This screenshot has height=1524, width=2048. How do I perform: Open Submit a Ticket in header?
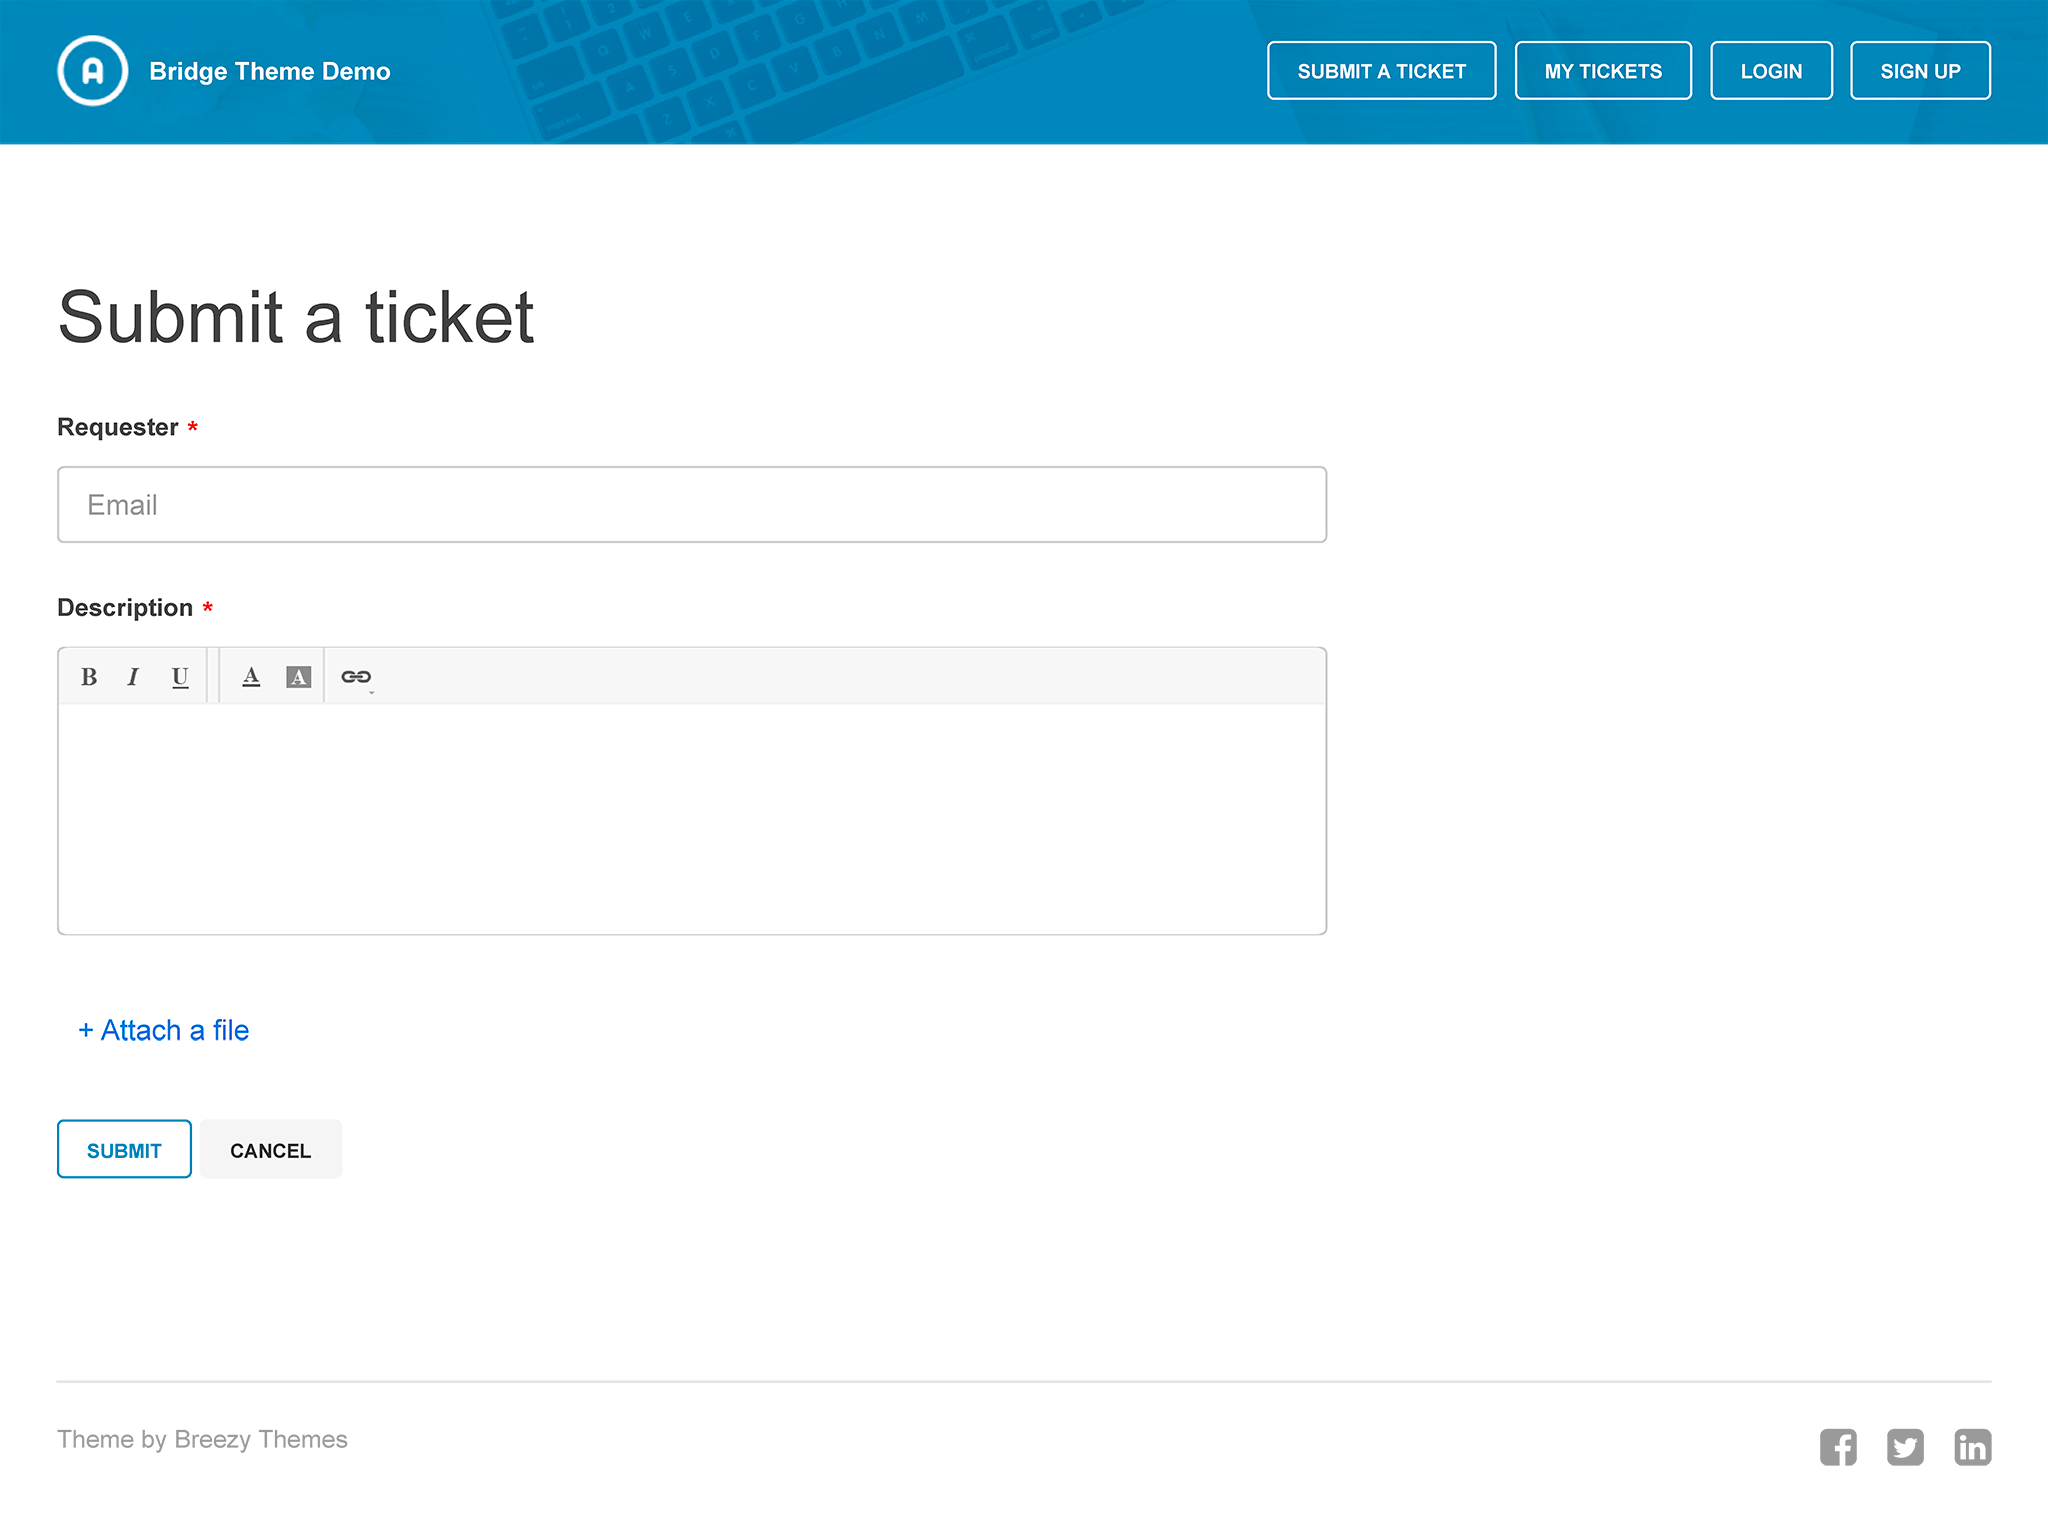1381,71
